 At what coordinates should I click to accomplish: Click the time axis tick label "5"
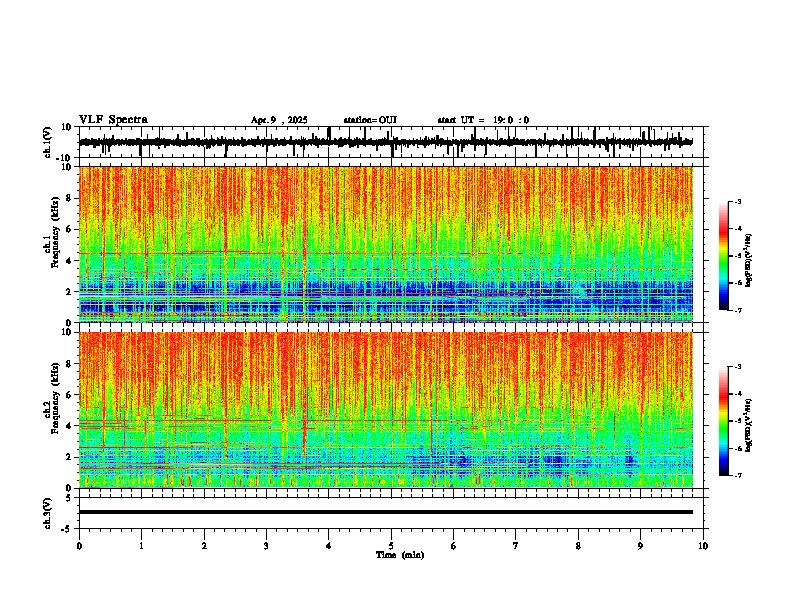pos(391,546)
